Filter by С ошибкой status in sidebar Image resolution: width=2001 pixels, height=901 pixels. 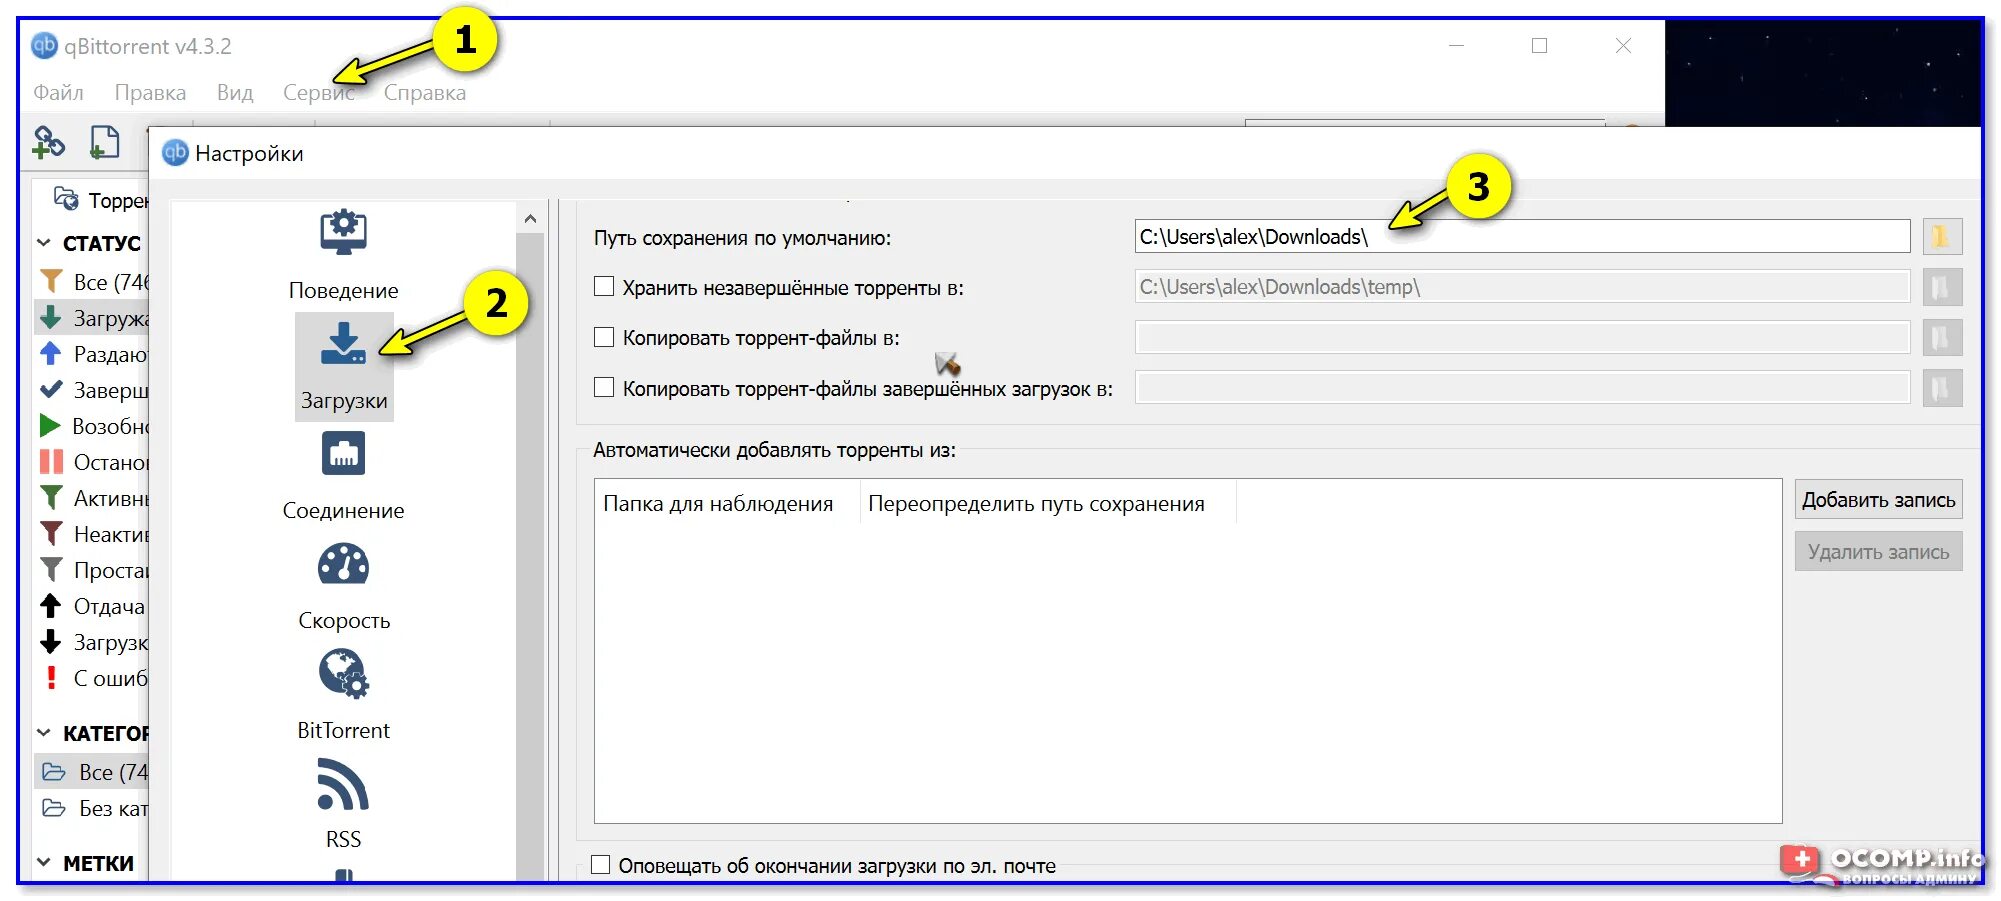point(93,678)
